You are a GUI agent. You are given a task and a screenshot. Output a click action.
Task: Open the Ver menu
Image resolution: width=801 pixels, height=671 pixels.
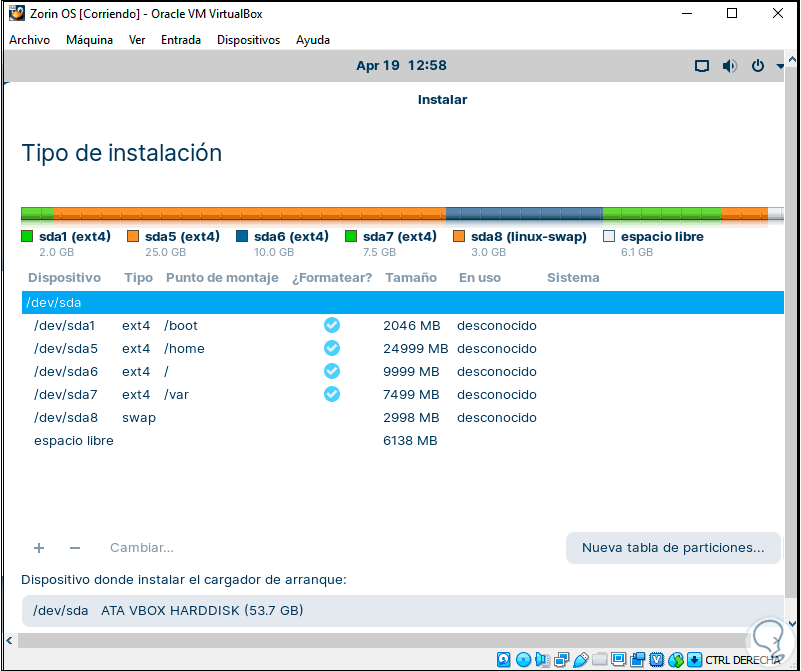pyautogui.click(x=137, y=40)
